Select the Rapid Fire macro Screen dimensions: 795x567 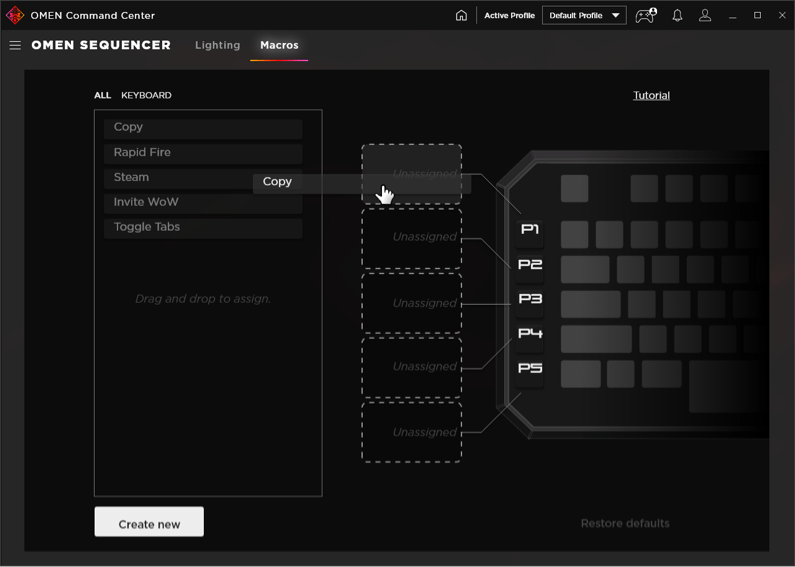point(203,153)
